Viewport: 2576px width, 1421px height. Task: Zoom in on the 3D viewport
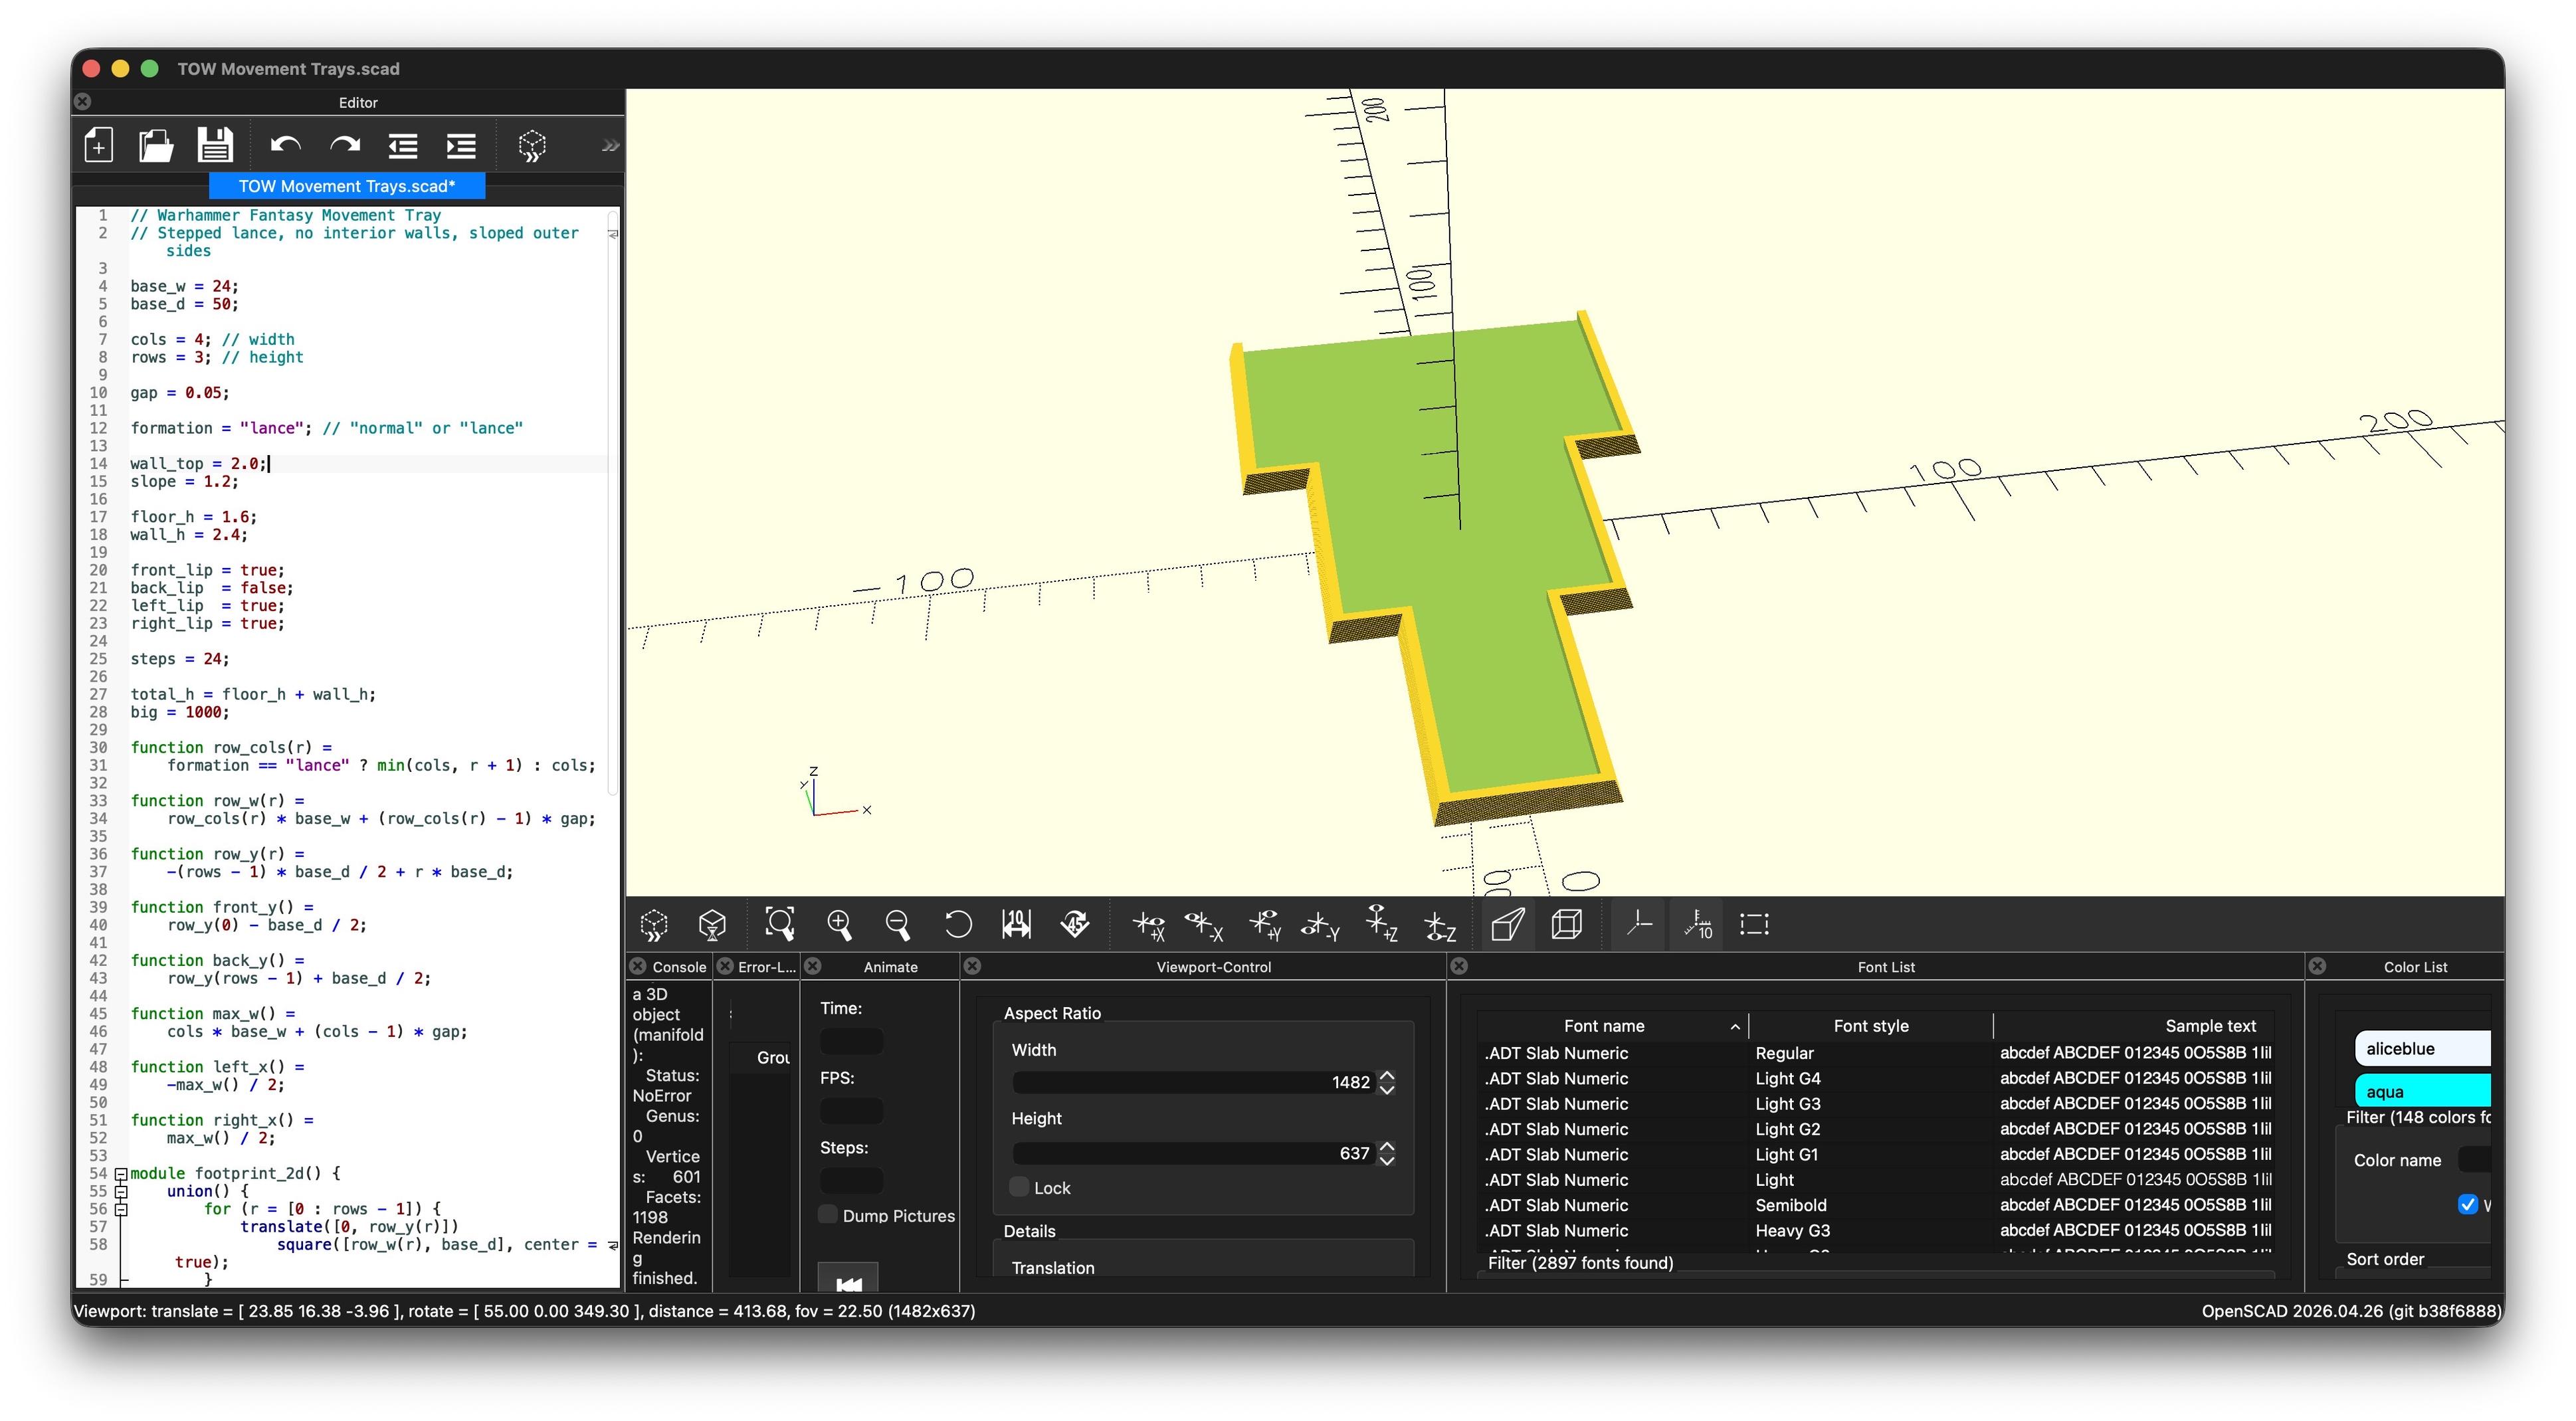click(839, 925)
